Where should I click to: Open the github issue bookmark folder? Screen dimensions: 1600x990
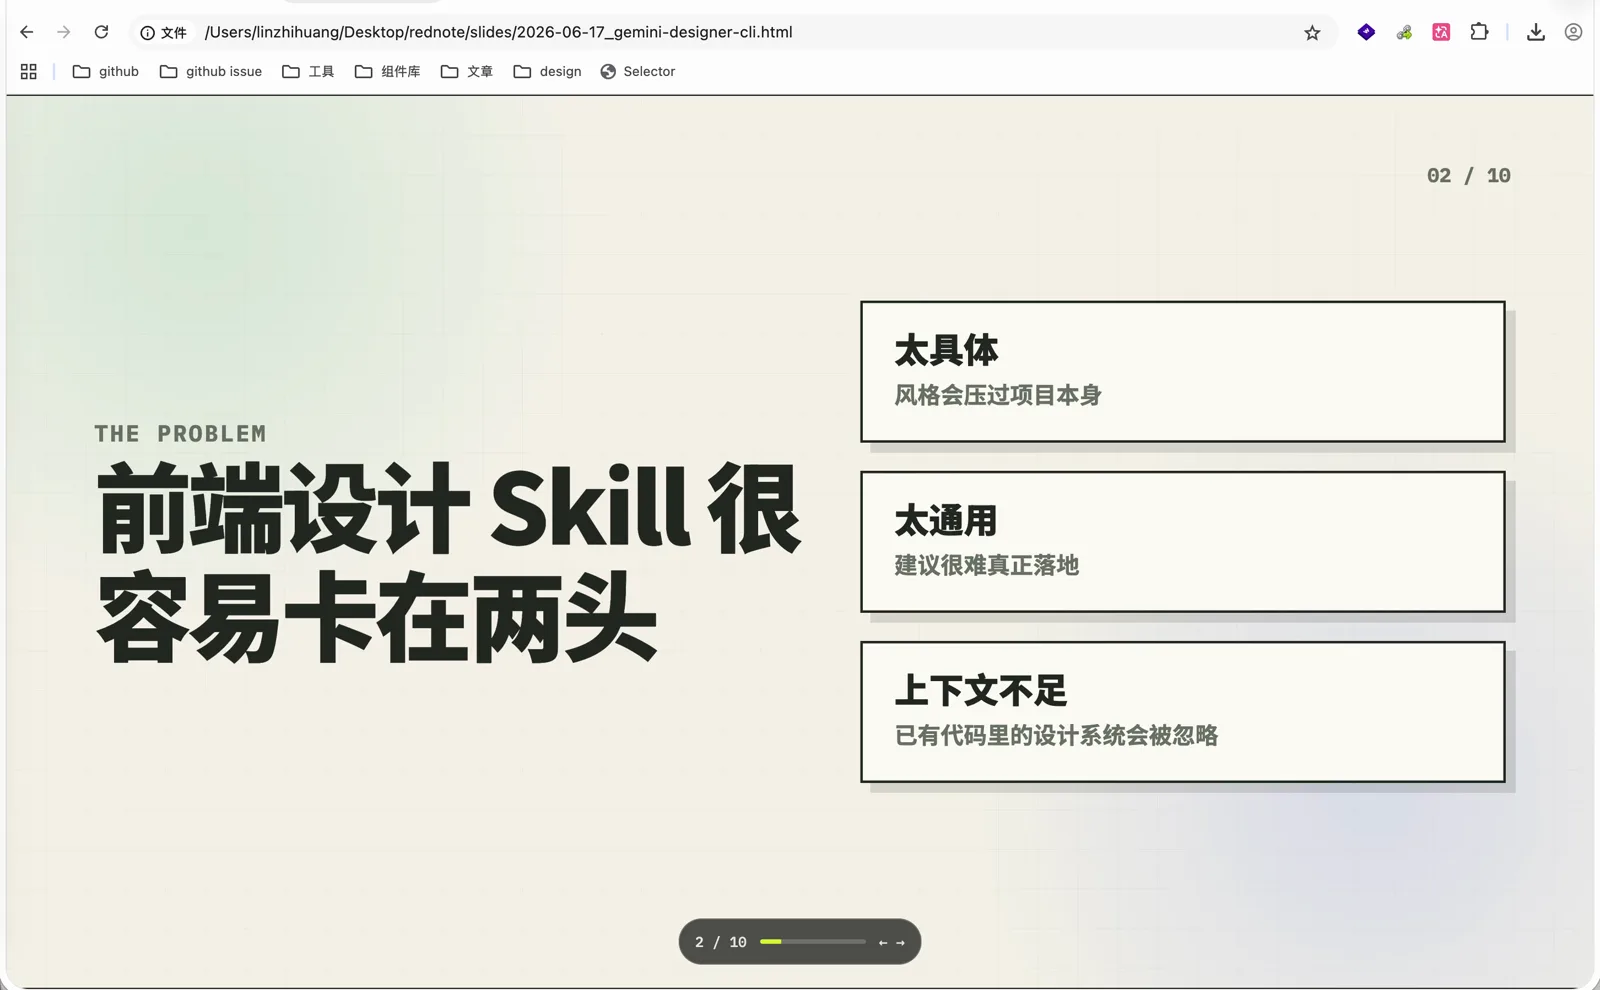tap(211, 71)
